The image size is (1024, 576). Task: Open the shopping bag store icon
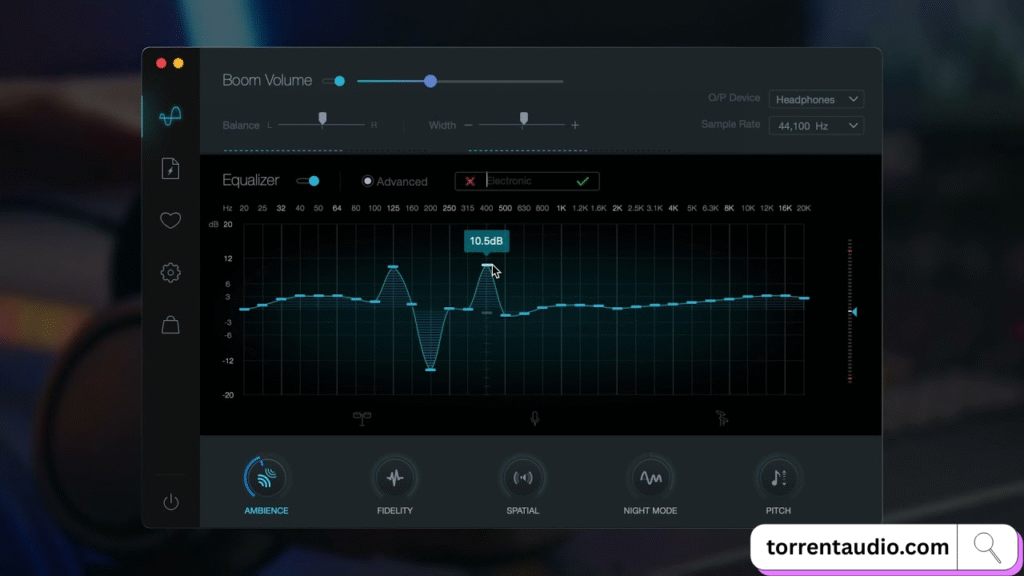(170, 325)
